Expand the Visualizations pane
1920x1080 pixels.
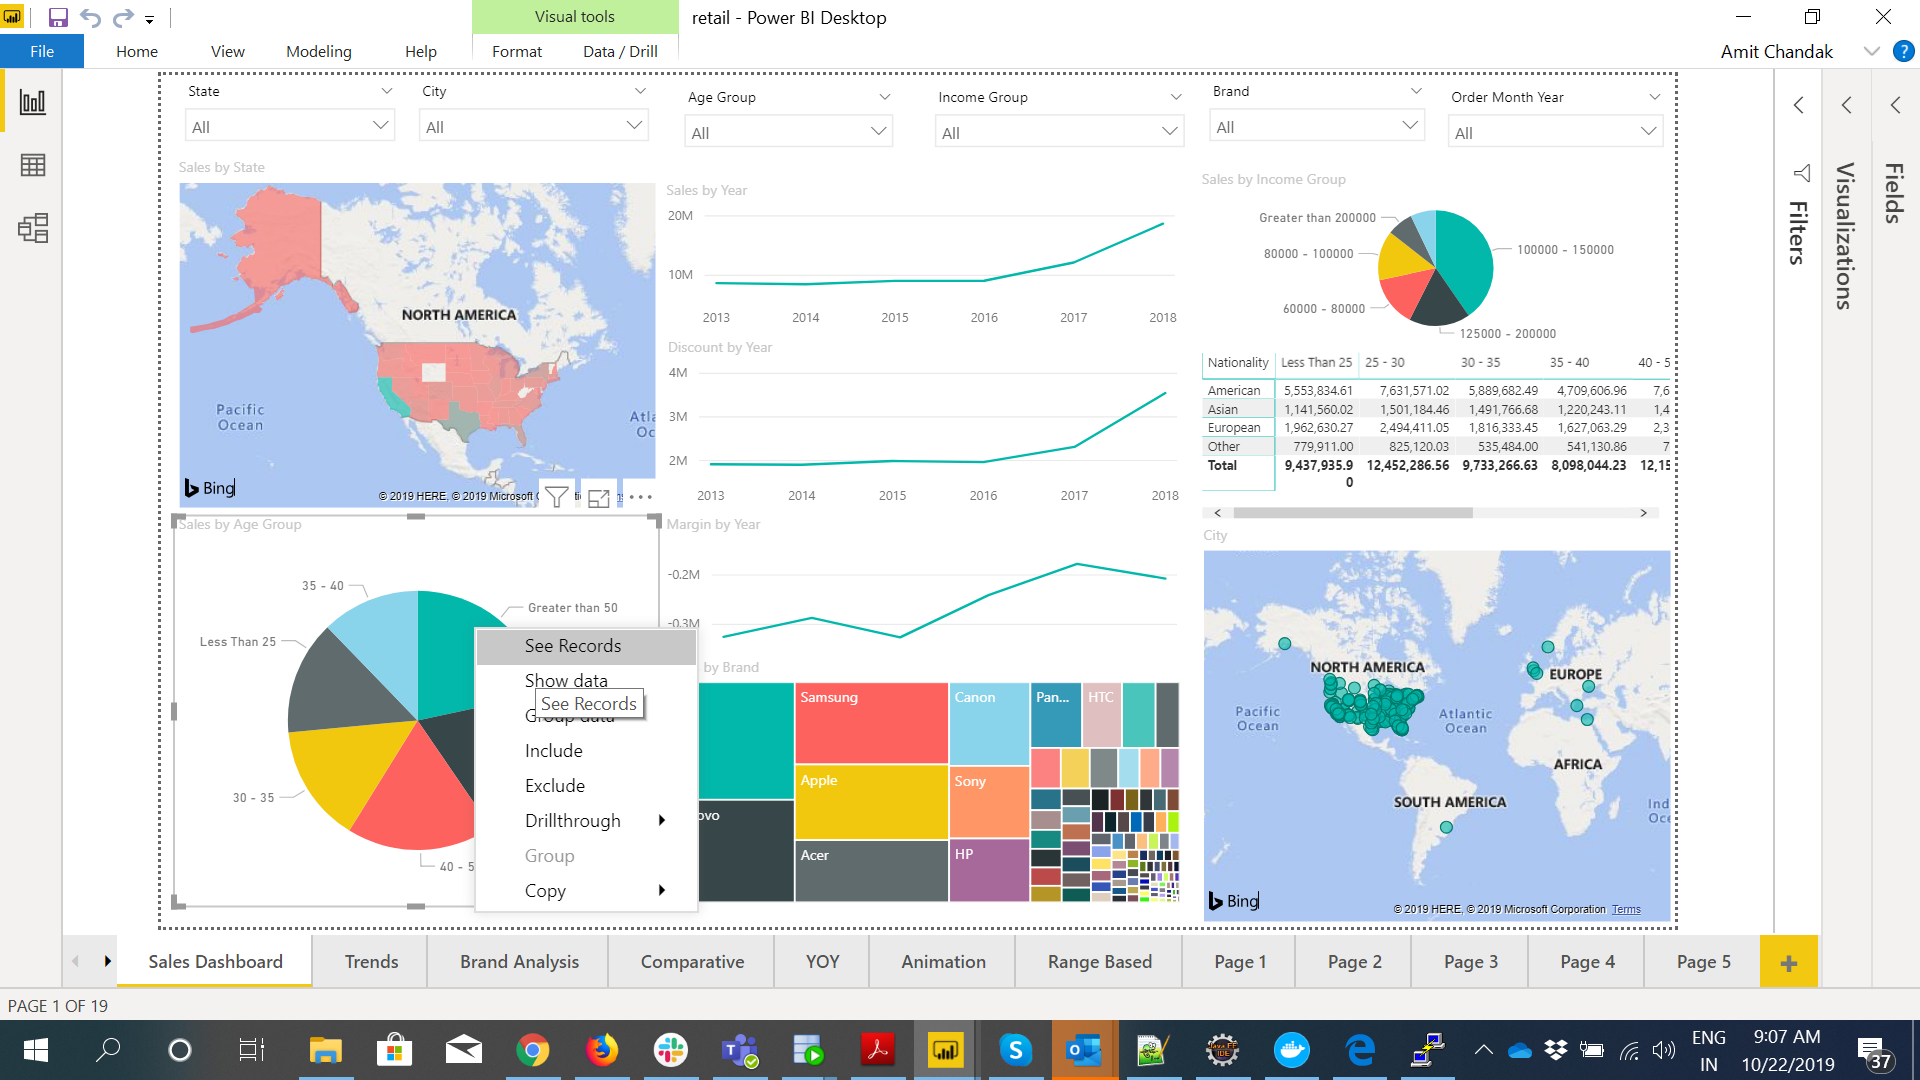click(1846, 105)
